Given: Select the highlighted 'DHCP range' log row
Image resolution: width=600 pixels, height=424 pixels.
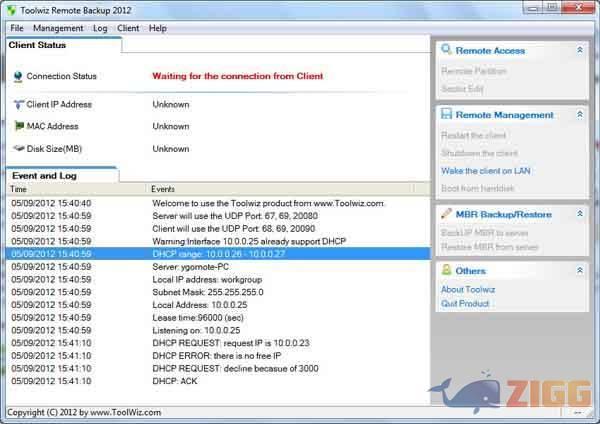Looking at the screenshot, I should tap(218, 254).
